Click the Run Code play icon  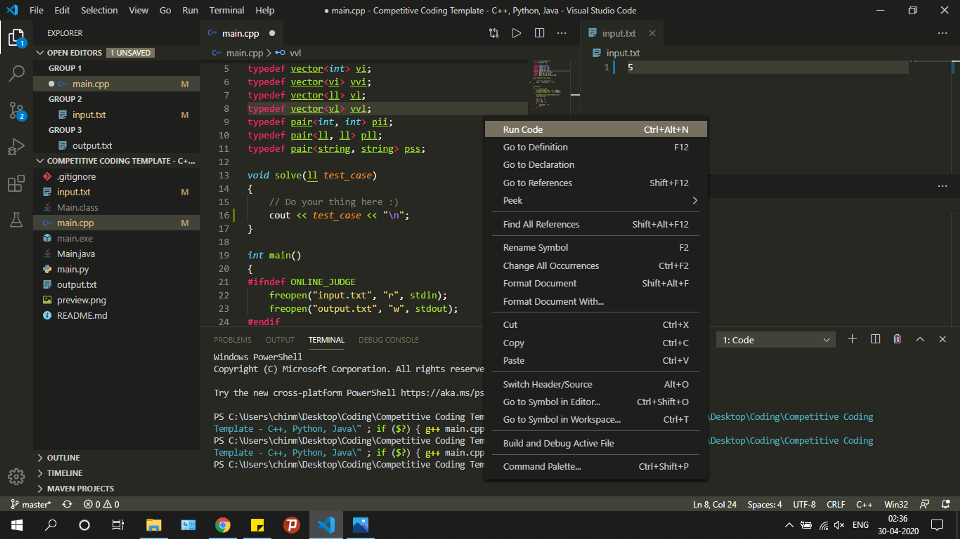[x=517, y=33]
